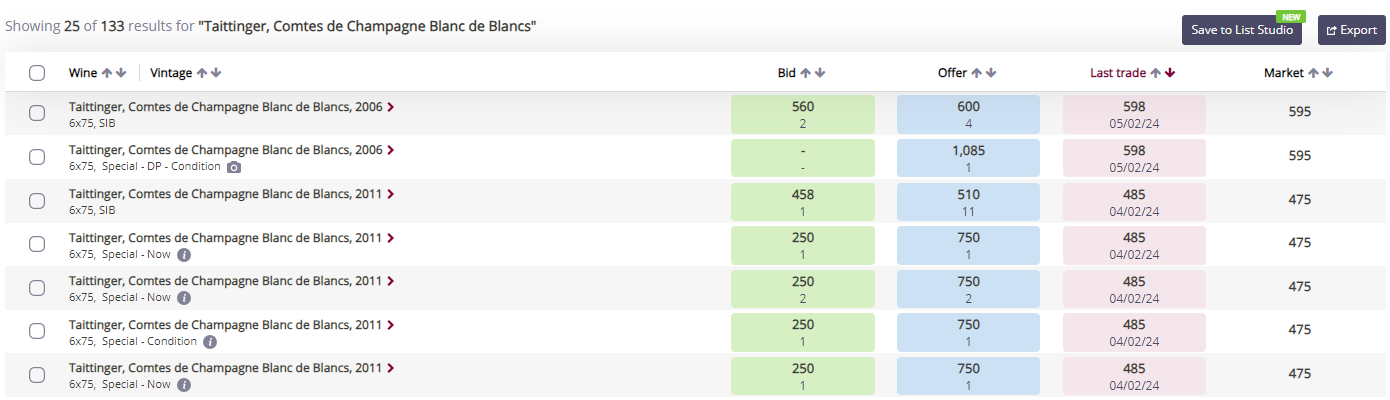Show info icon on Special - Condition row
This screenshot has width=1390, height=400.
point(210,341)
